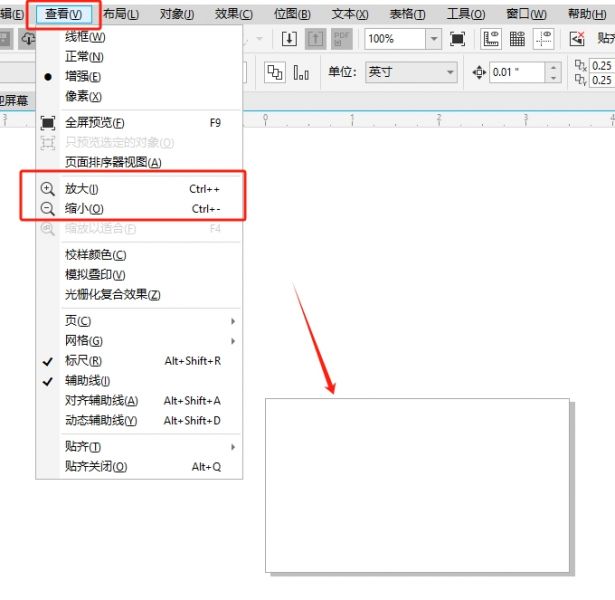Open the zoom level dropdown arrow

pos(434,39)
